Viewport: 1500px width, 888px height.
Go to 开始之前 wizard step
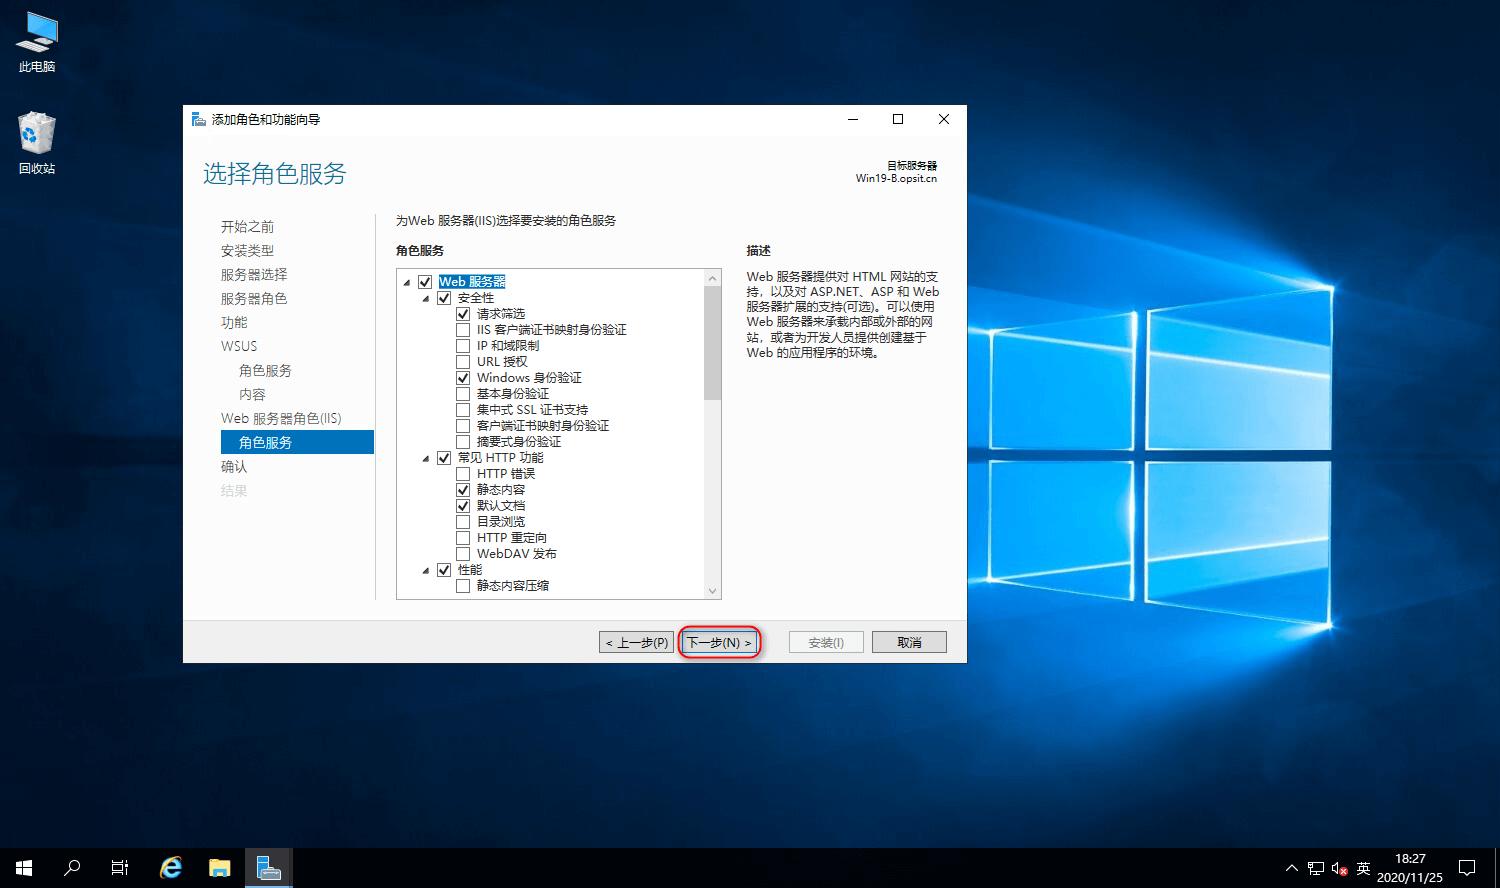[247, 227]
